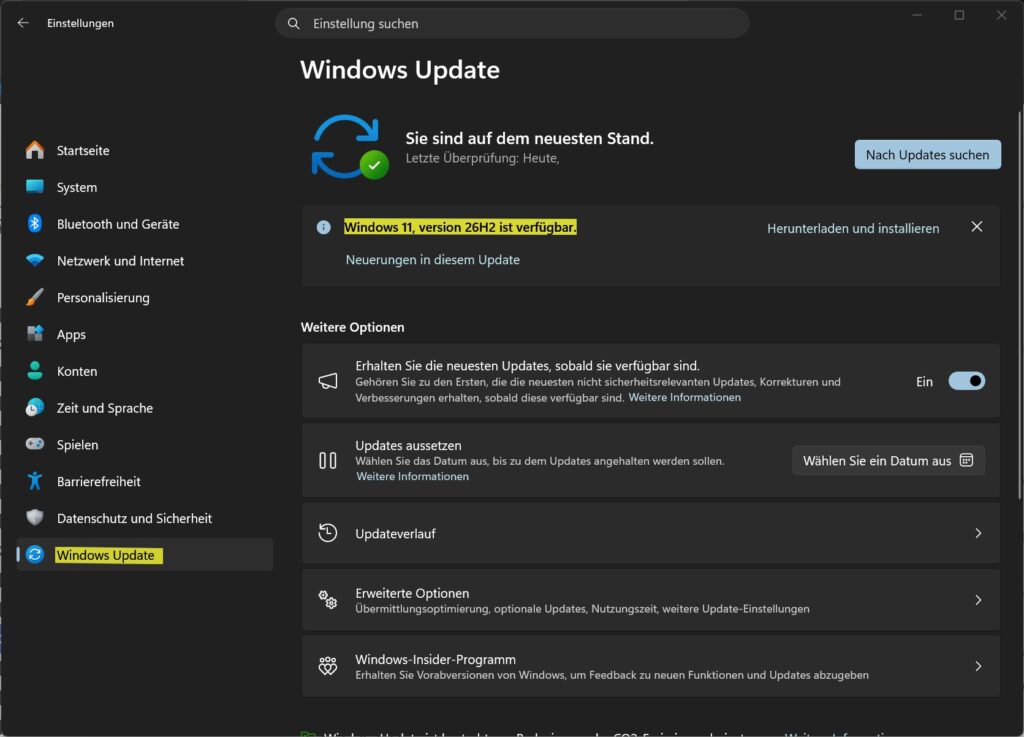The height and width of the screenshot is (737, 1024).
Task: Click inside Einstellung suchen search field
Action: [x=512, y=24]
